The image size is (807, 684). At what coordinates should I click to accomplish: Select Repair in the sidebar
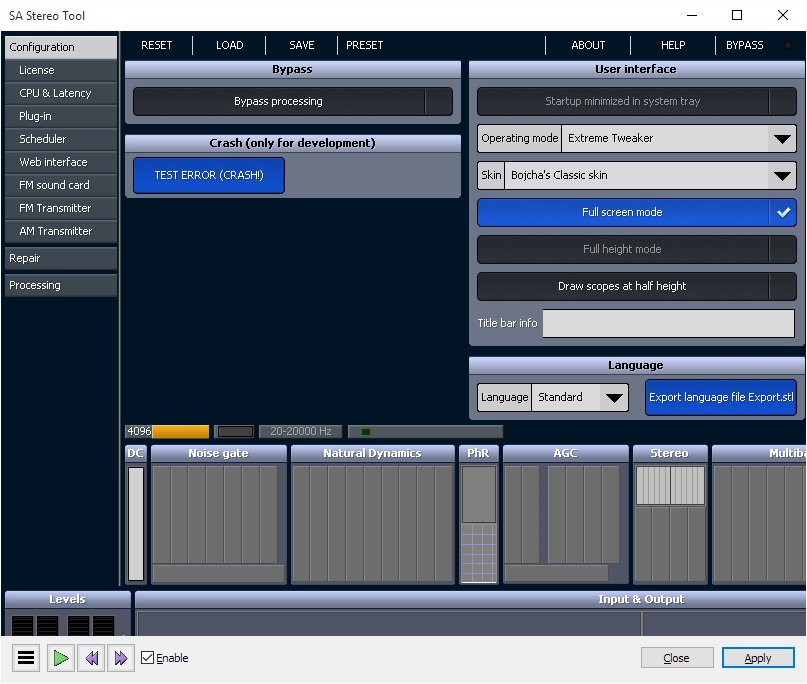(x=61, y=258)
